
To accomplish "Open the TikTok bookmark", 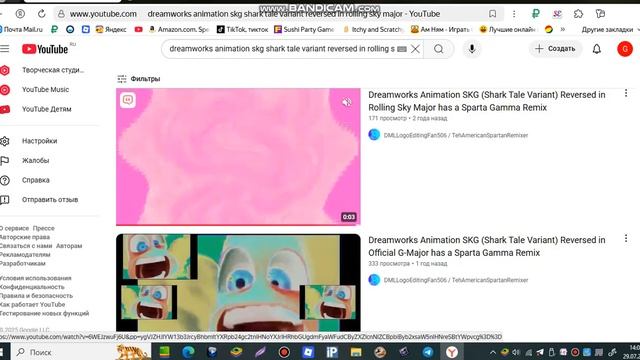I will (242, 29).
